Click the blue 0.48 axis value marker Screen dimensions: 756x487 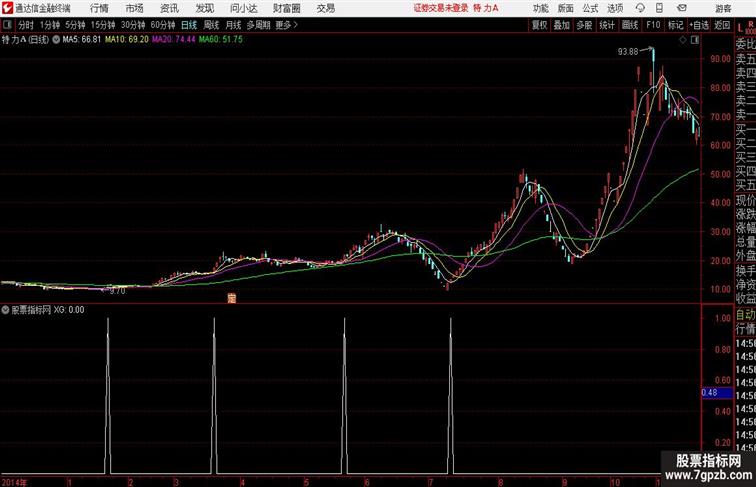717,392
